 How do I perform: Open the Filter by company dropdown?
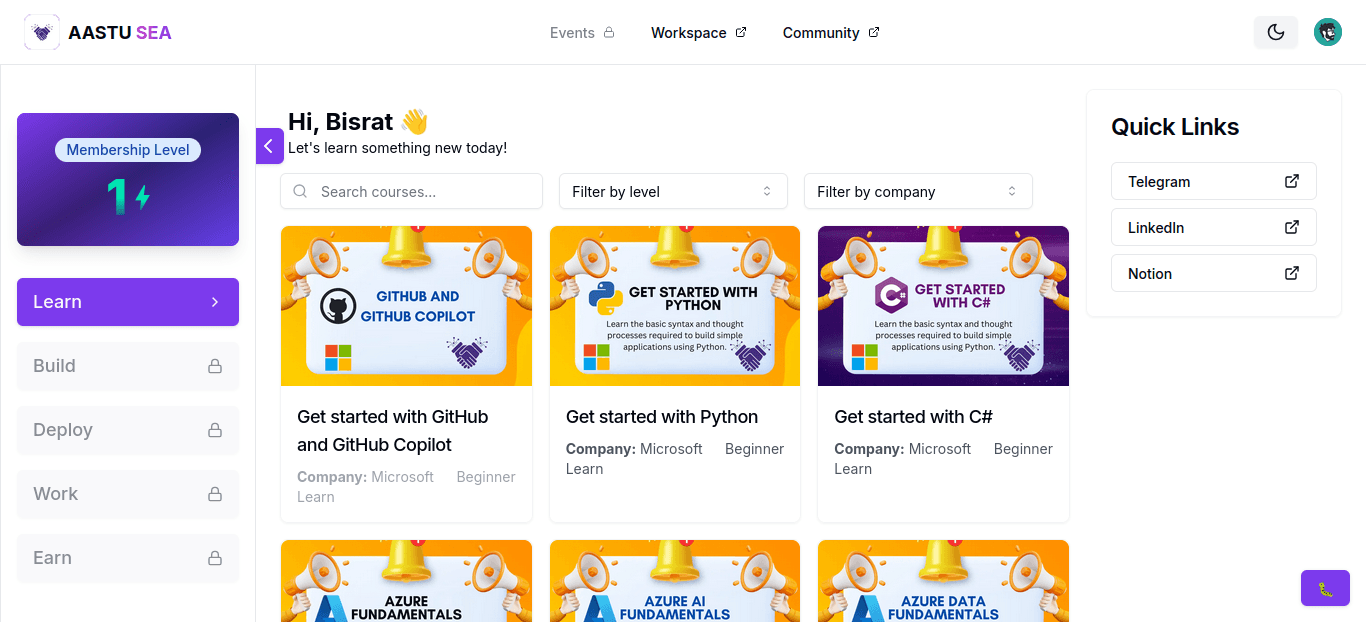[918, 192]
